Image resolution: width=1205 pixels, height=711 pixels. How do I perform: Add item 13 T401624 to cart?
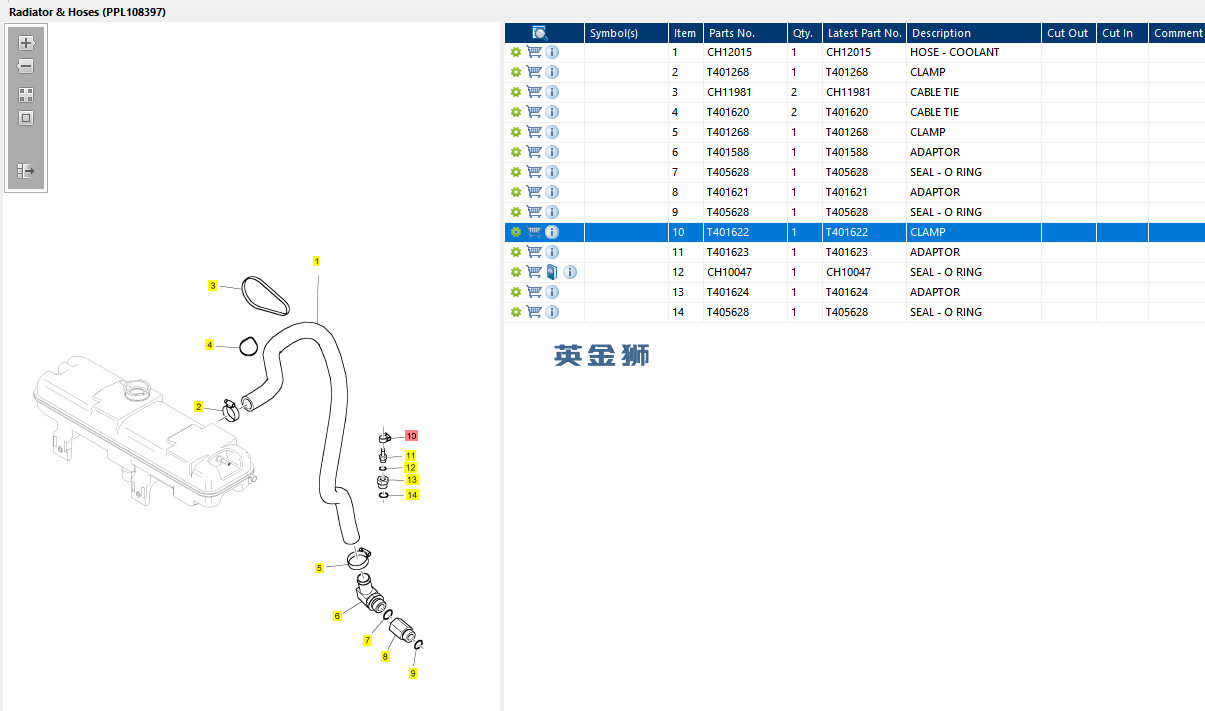click(534, 292)
